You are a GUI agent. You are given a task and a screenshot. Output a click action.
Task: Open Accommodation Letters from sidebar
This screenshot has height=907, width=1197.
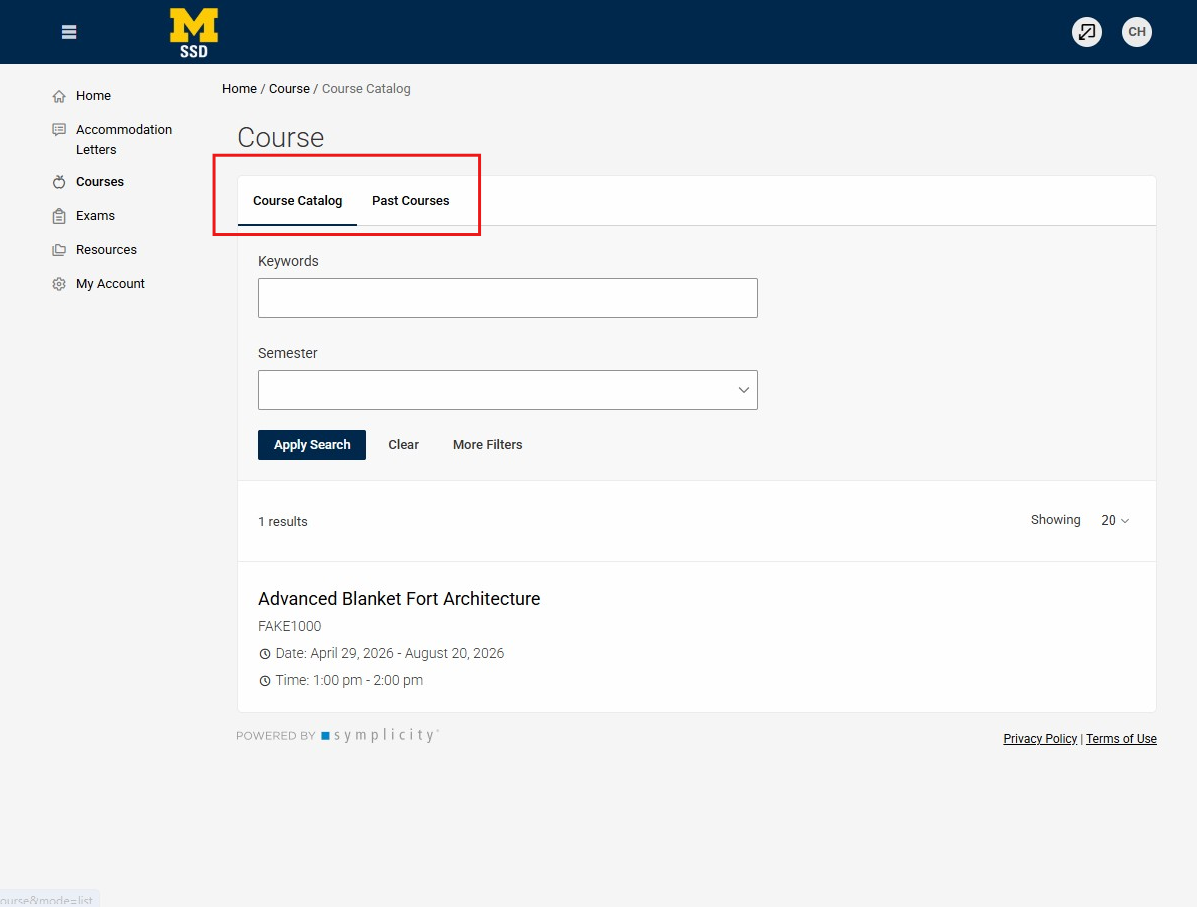(124, 140)
